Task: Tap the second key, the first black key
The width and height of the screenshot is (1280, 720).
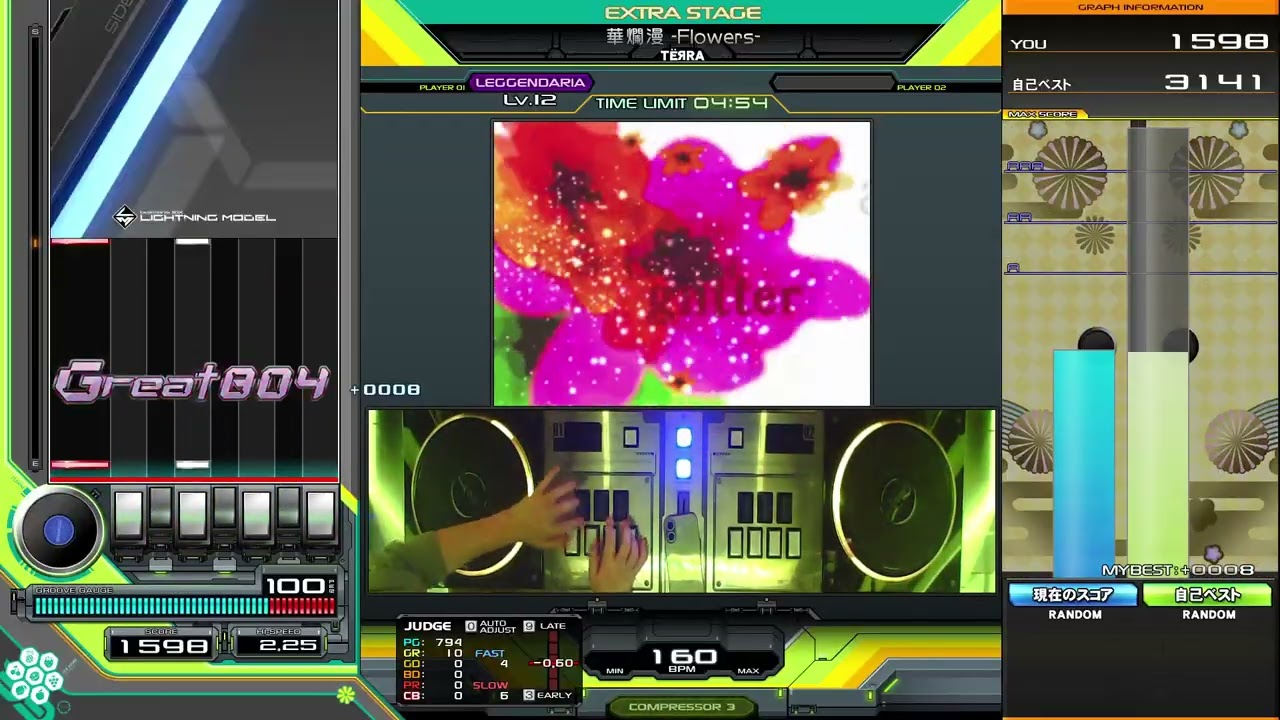Action: (x=160, y=508)
